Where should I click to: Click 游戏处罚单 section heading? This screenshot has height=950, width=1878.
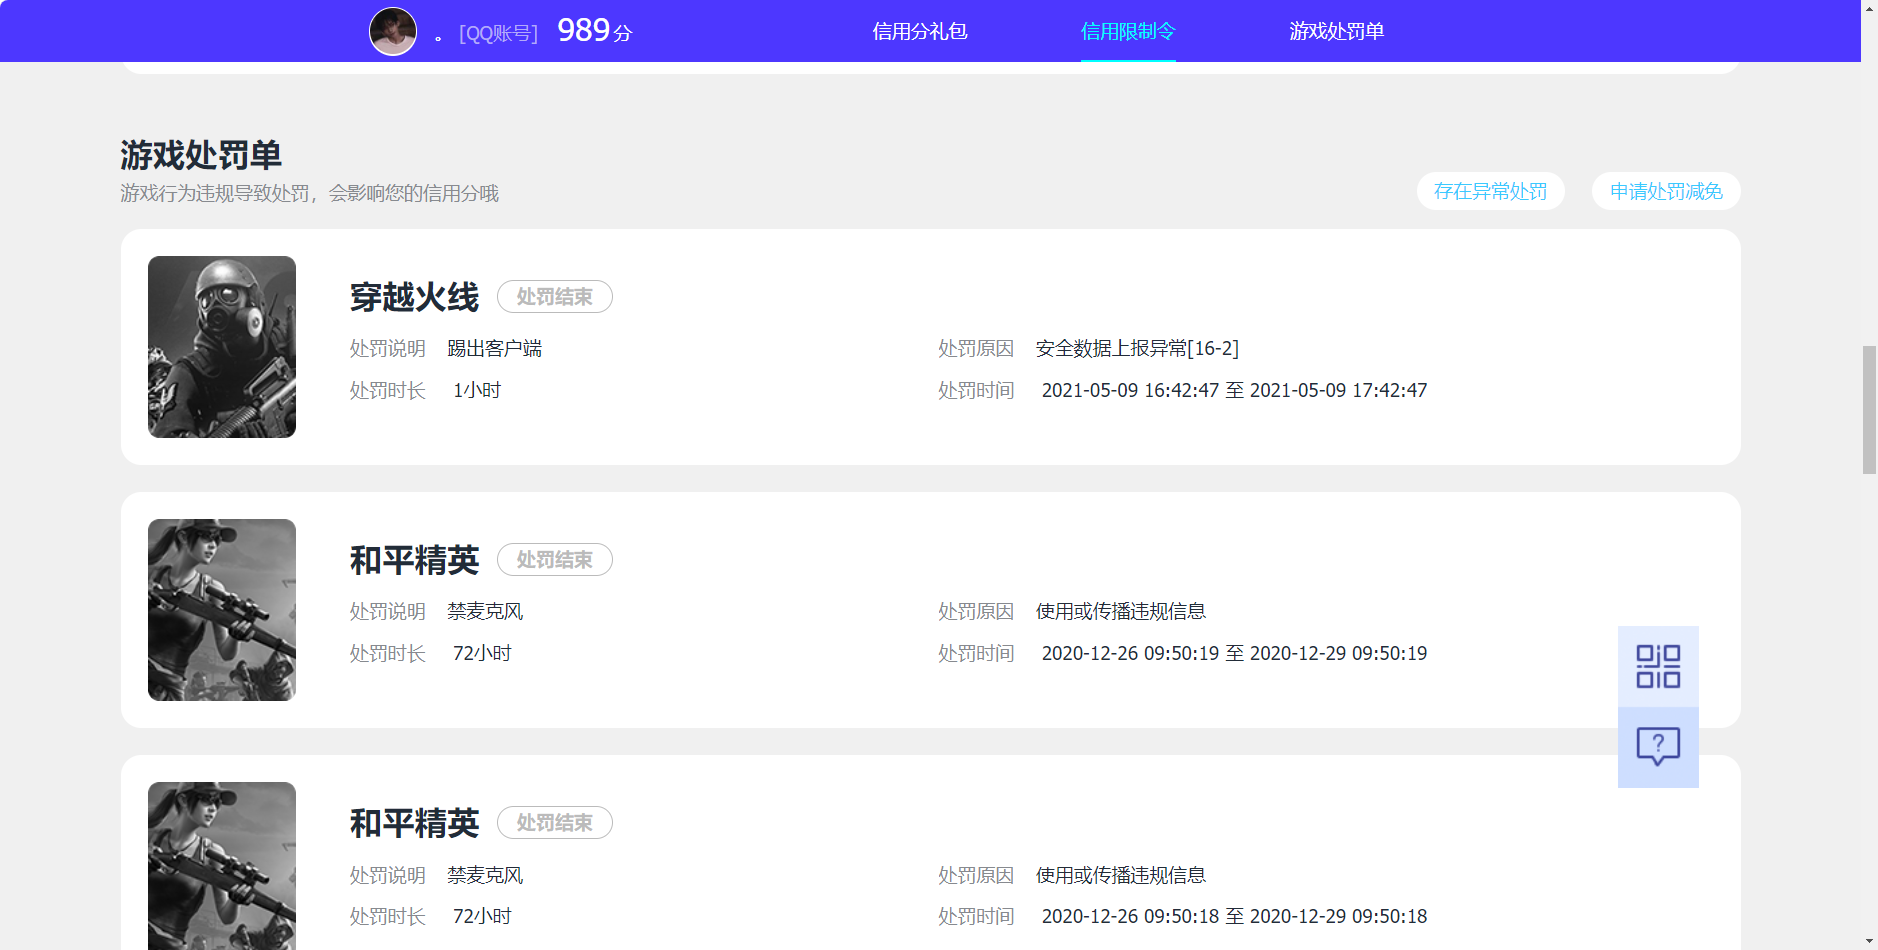201,155
